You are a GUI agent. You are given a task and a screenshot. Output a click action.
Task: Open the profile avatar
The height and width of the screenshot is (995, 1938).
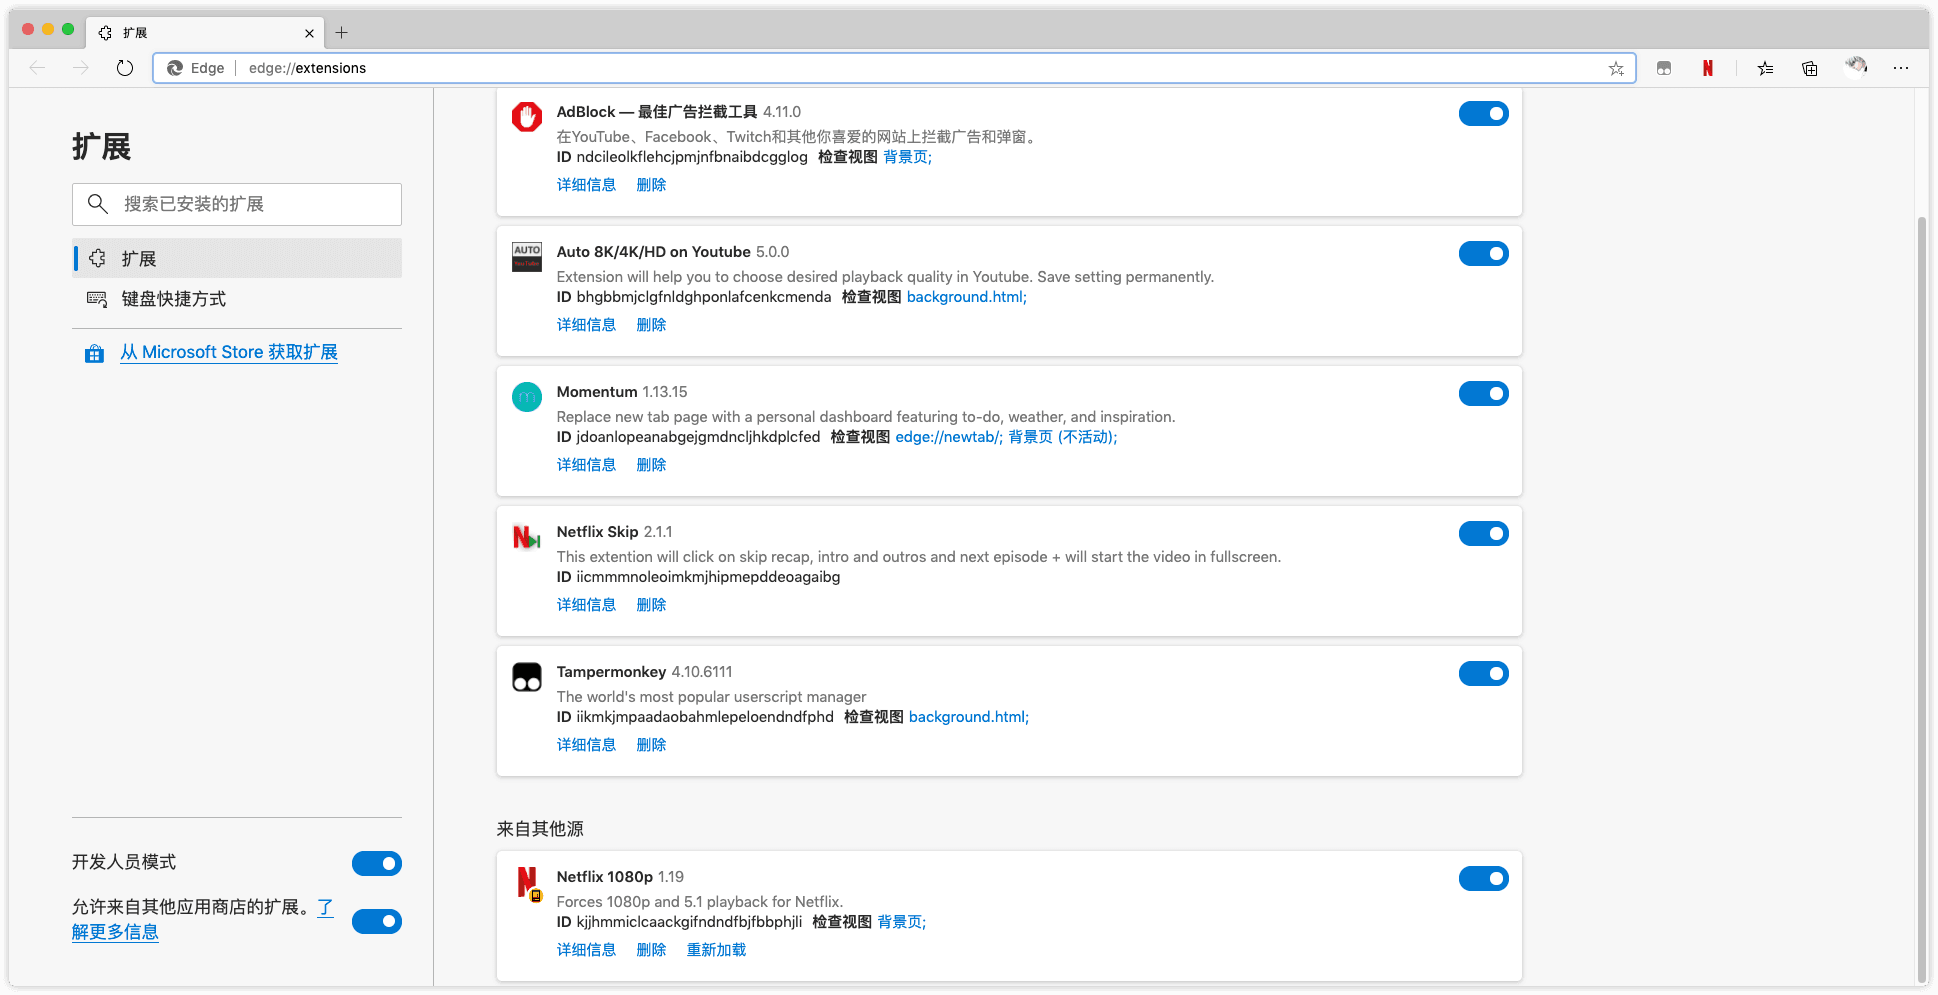tap(1856, 67)
